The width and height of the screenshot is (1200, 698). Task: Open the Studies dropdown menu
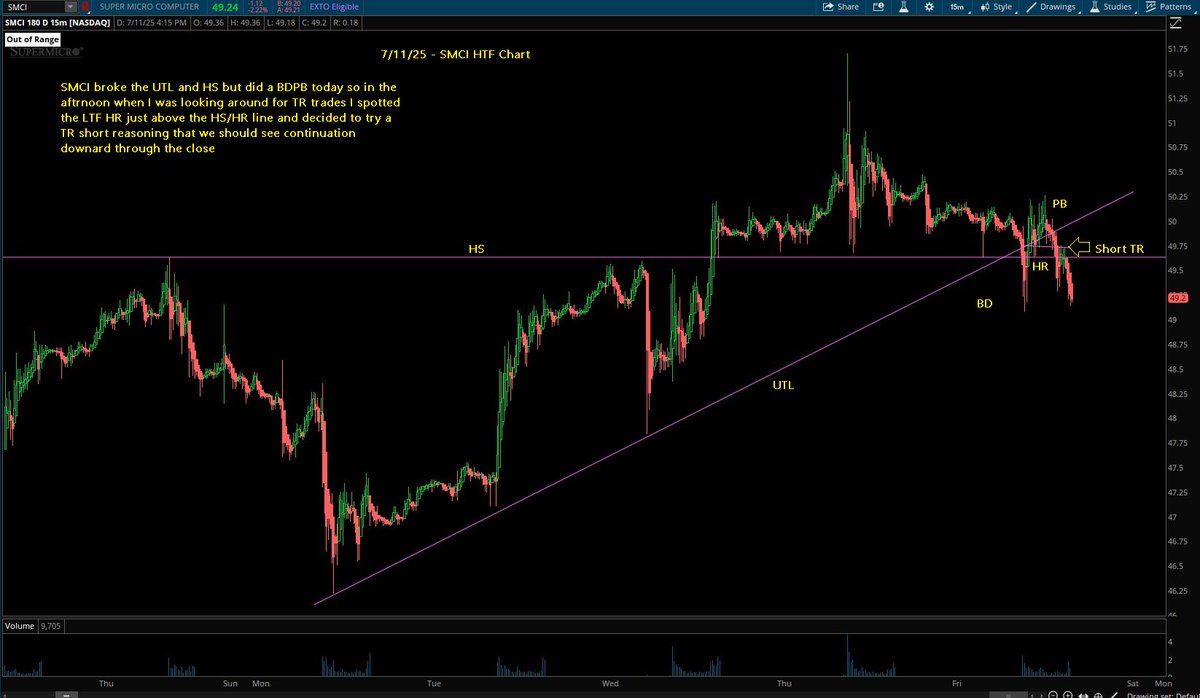[1111, 7]
